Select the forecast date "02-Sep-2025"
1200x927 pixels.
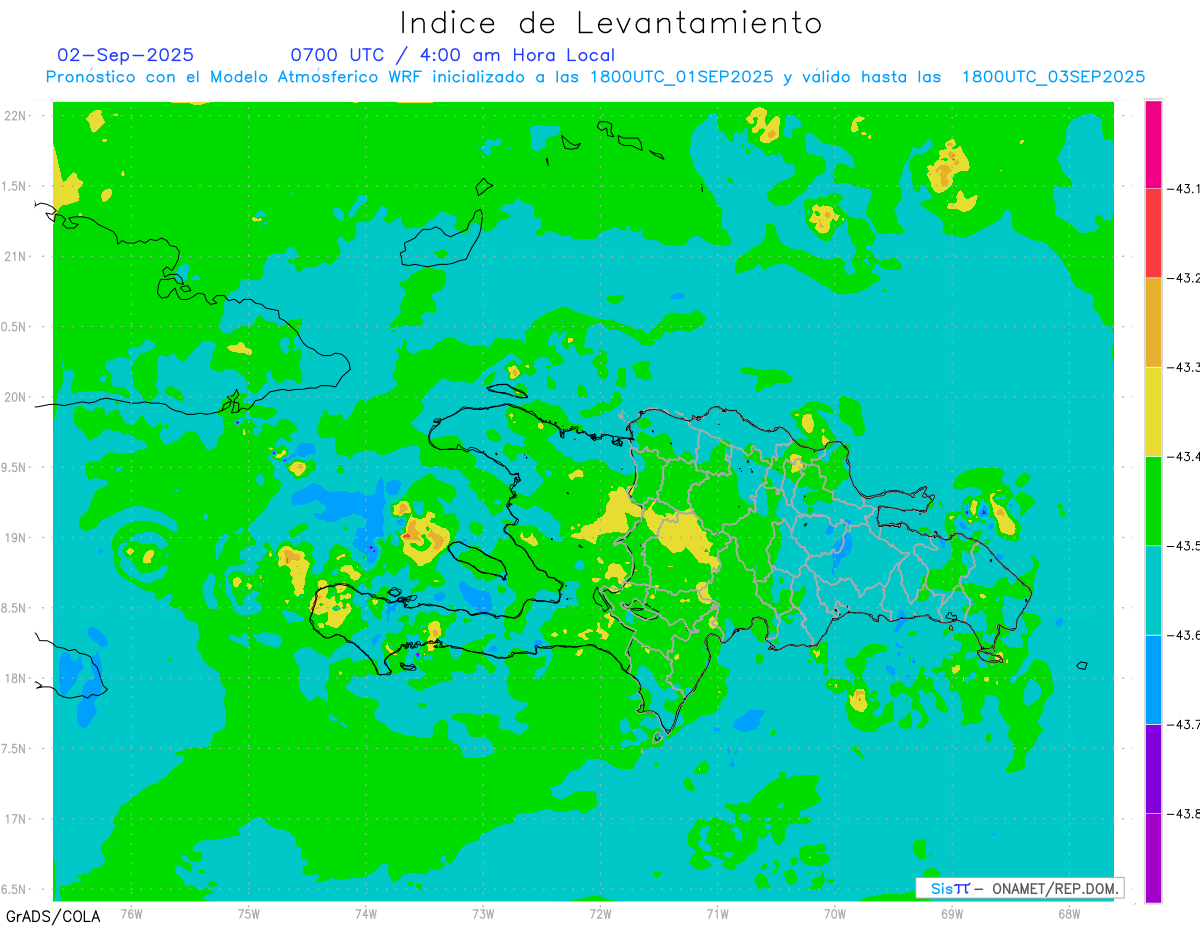126,55
